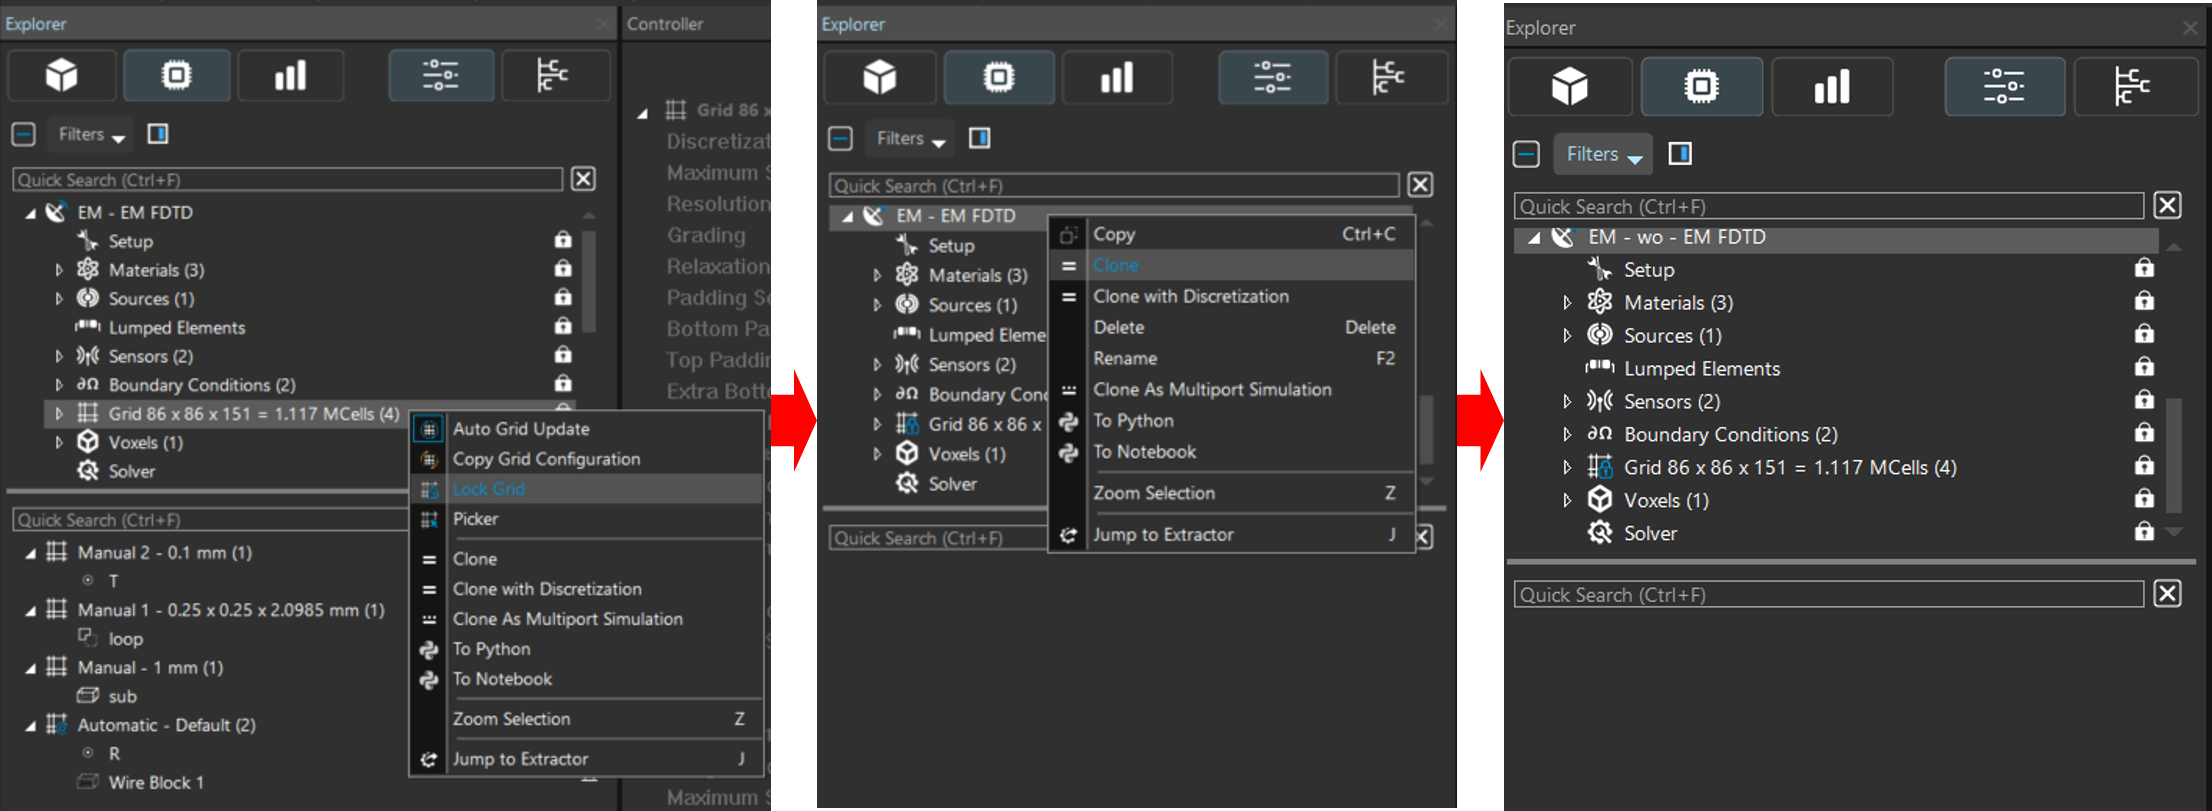
Task: Choose Lock Grid from the context menu
Action: [x=489, y=489]
